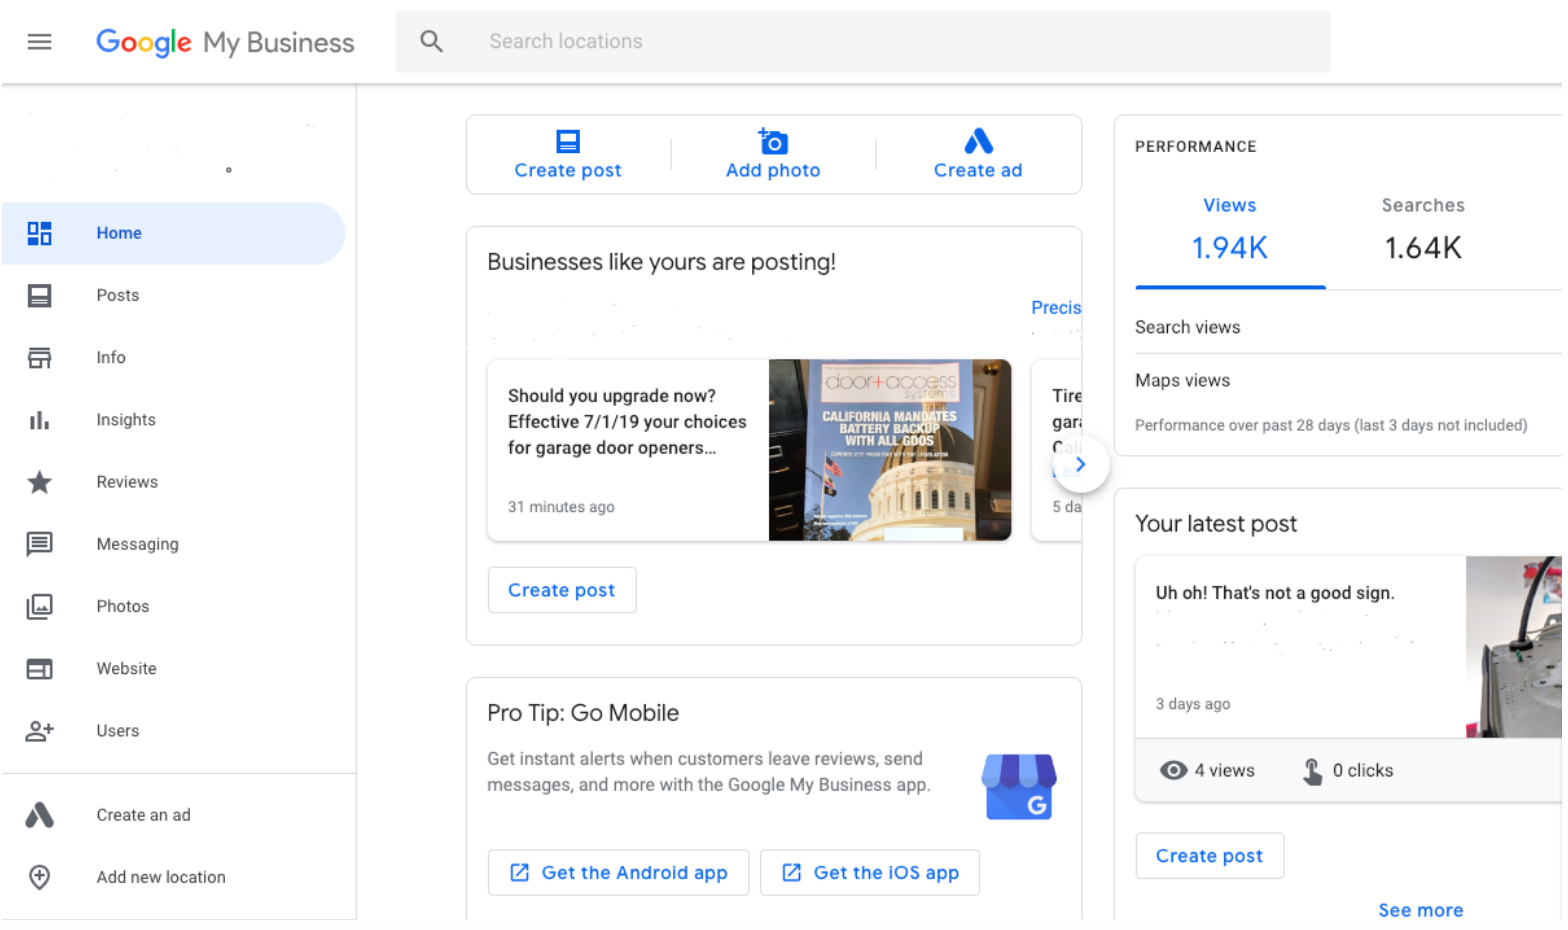1568x930 pixels.
Task: Click the Website layout icon
Action: 39,669
